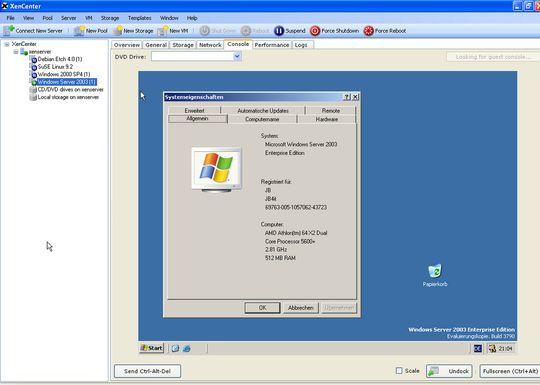540x385 pixels.
Task: Click CD/DVD drives storage icon
Action: [x=33, y=90]
